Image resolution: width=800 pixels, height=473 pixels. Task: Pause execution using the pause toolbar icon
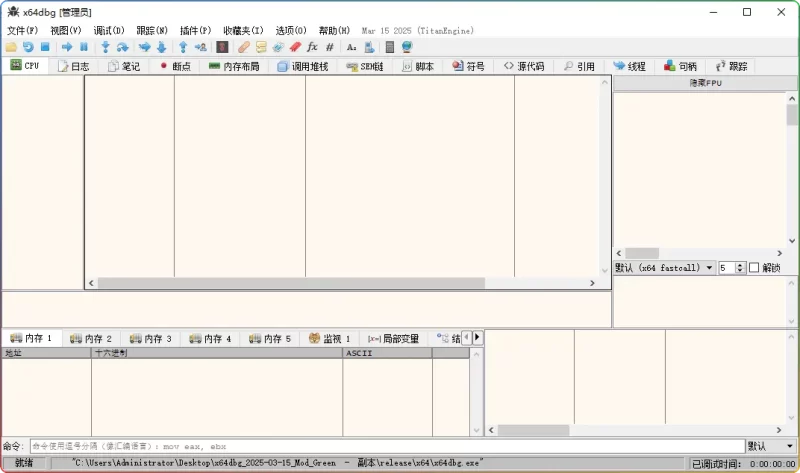click(84, 47)
